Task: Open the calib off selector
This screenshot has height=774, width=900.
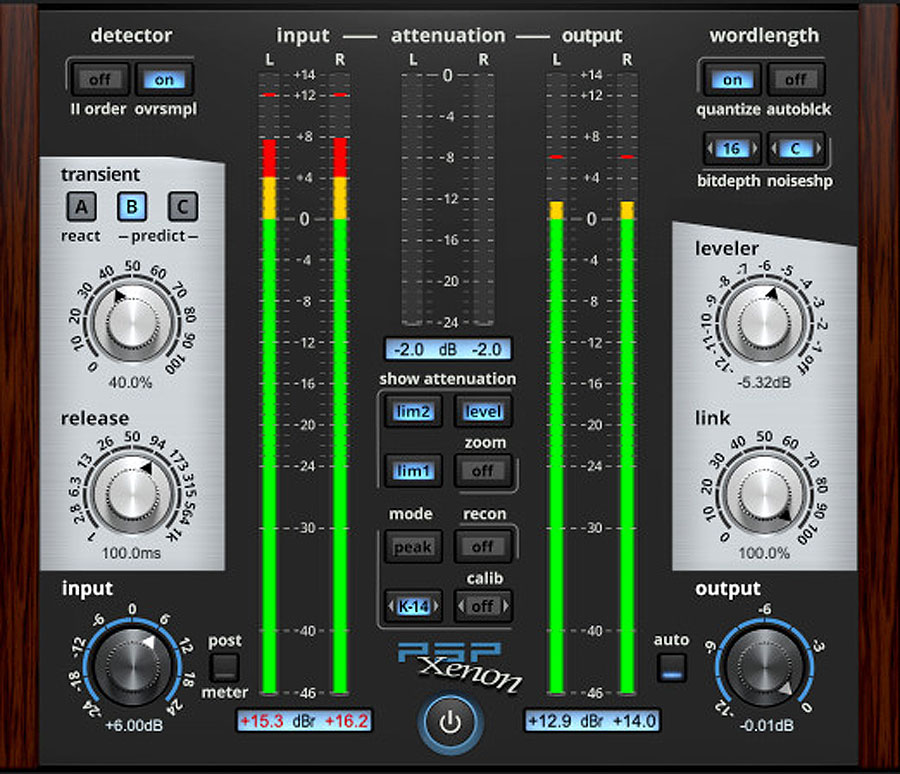Action: (484, 606)
